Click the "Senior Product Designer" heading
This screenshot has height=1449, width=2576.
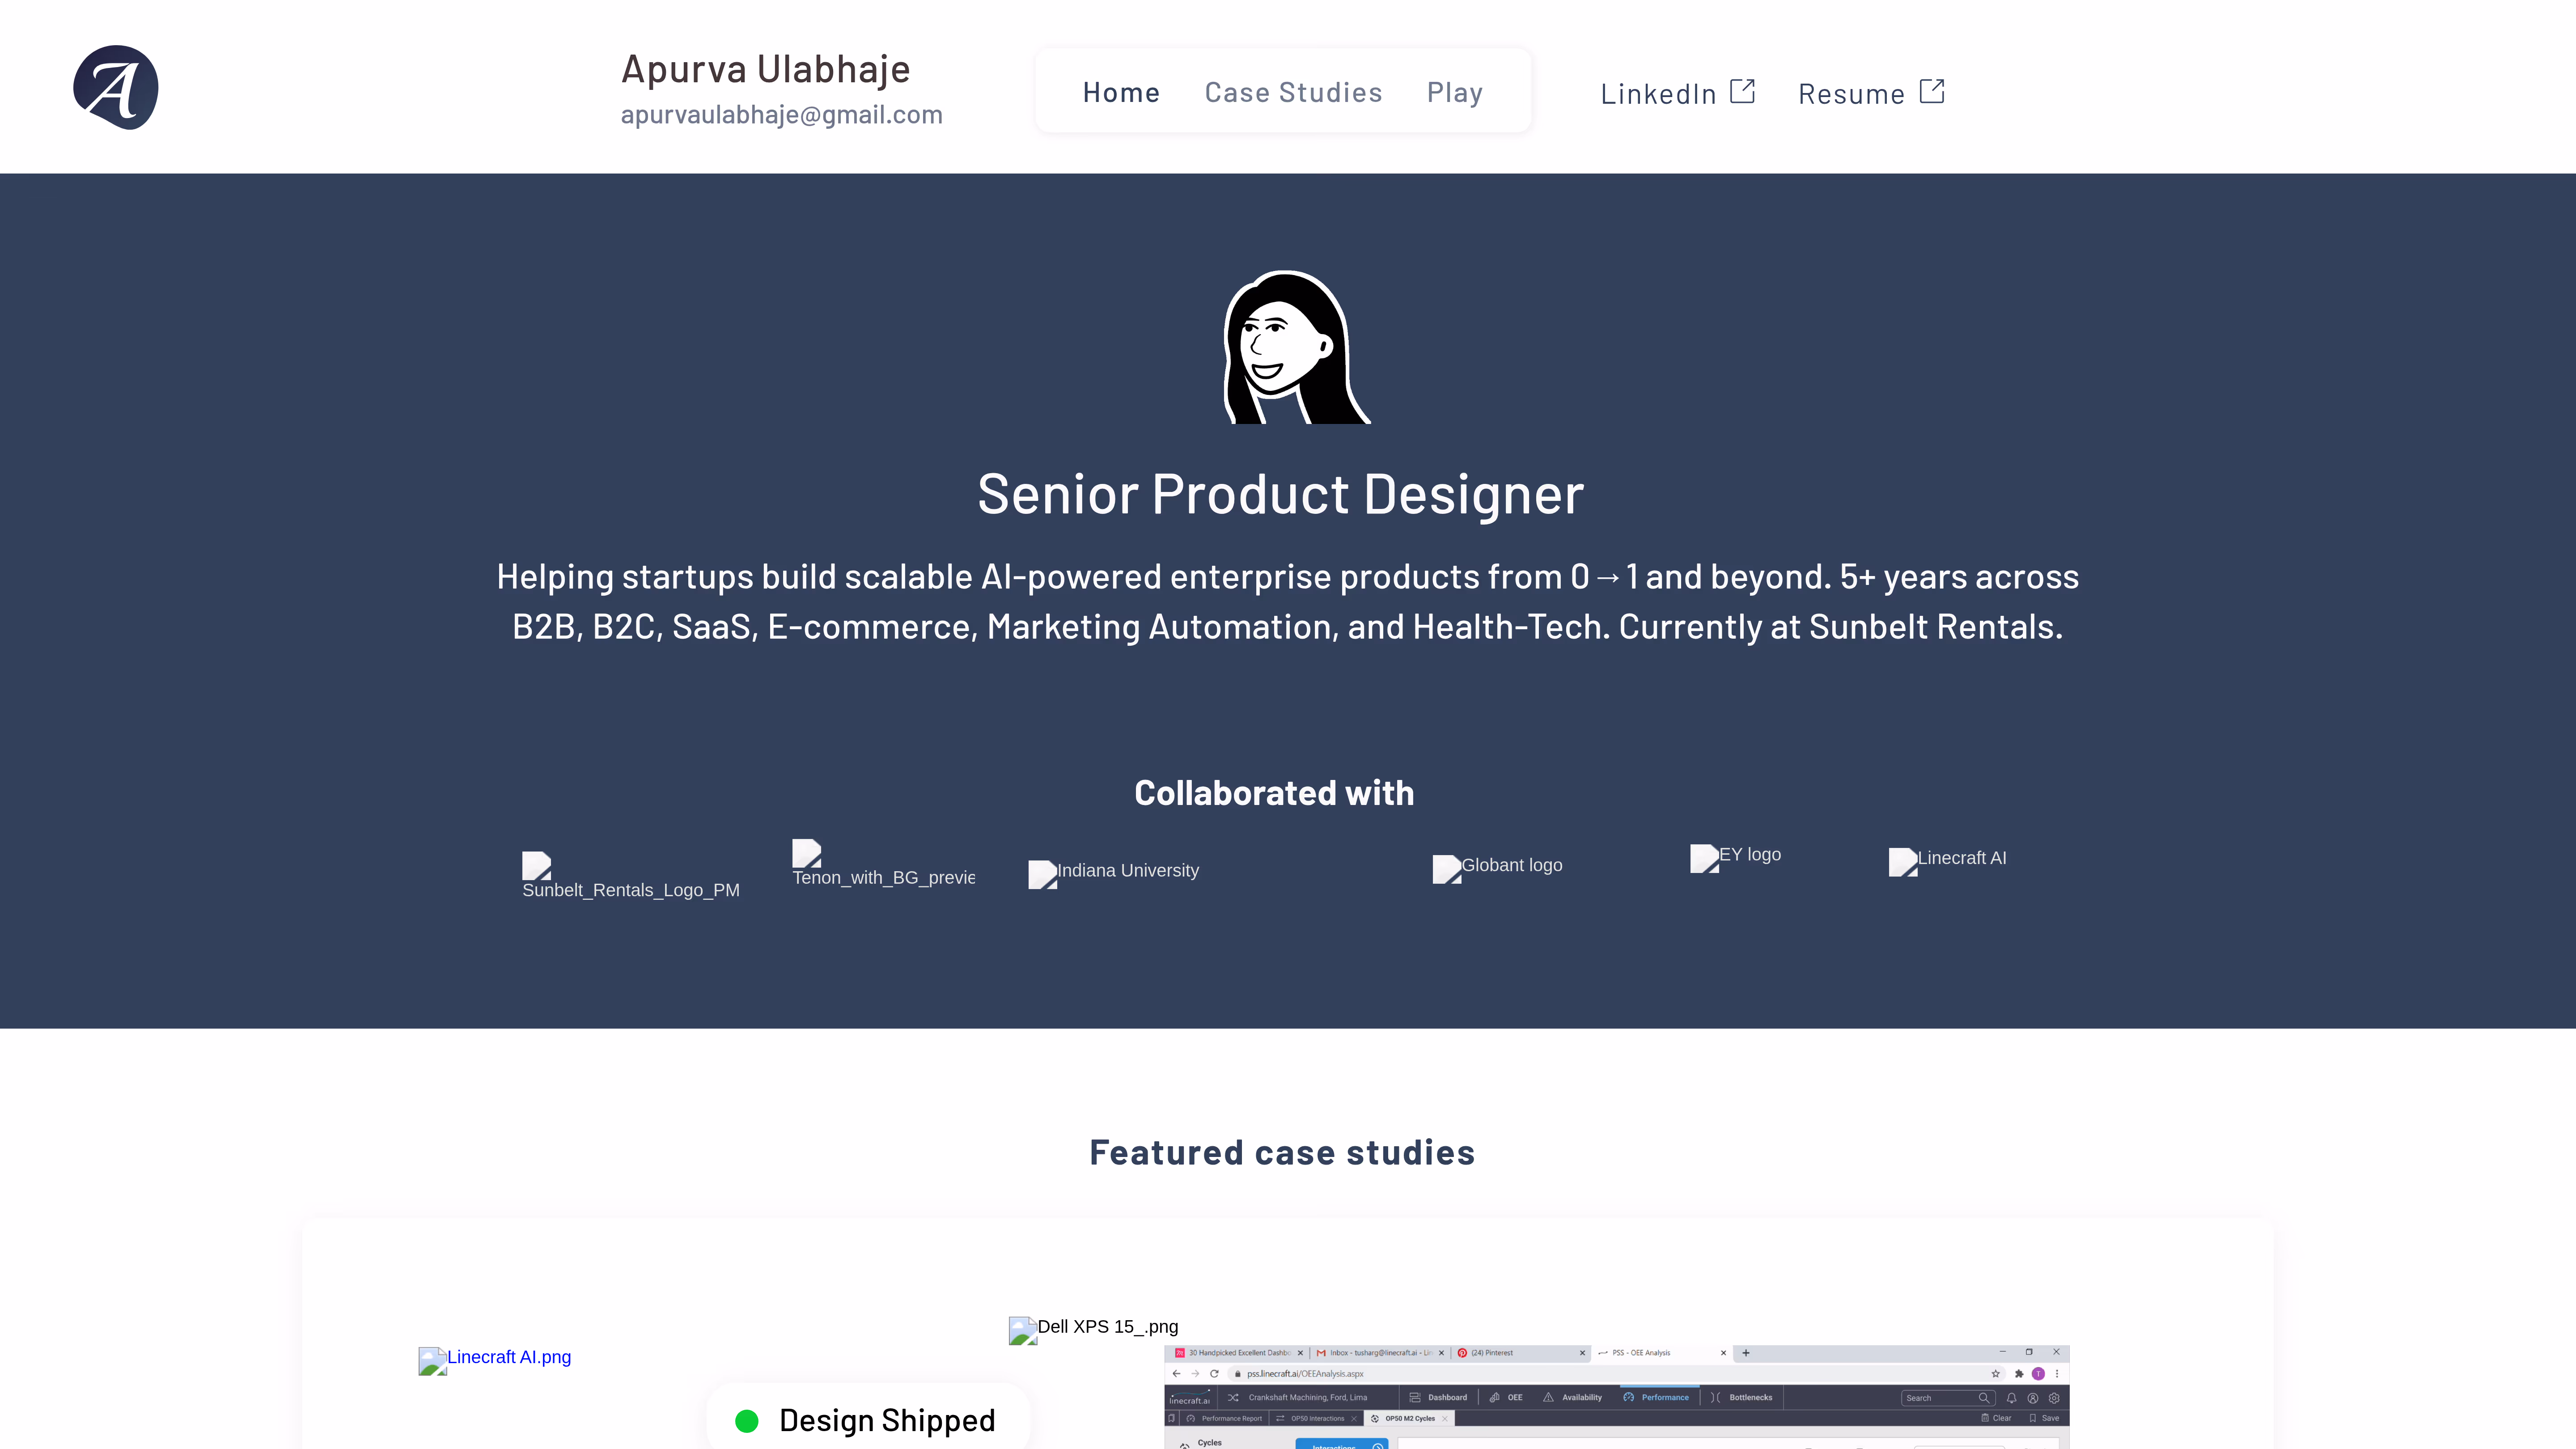1281,494
